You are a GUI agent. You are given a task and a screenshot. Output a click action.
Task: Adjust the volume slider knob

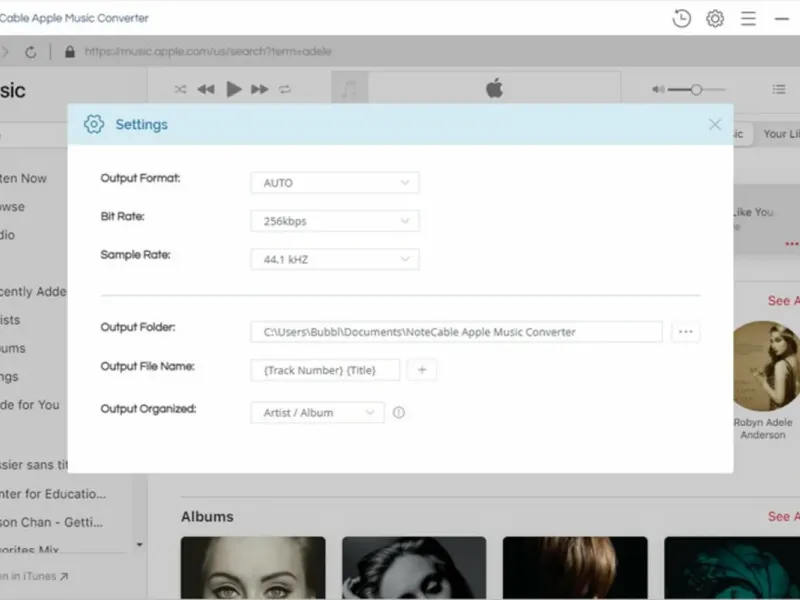coord(696,90)
